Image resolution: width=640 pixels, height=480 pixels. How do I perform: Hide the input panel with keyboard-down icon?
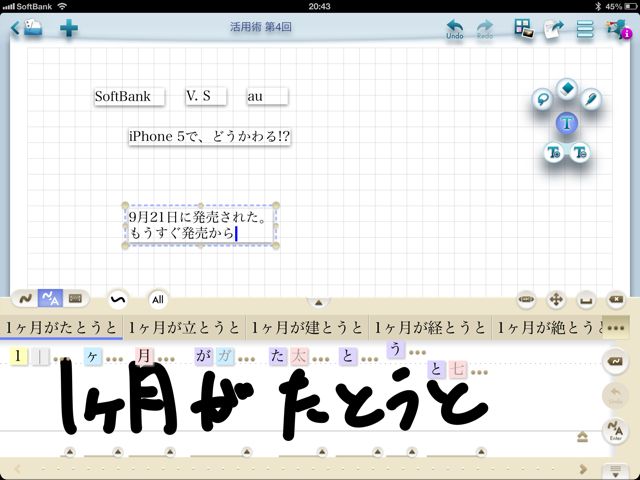pyautogui.click(x=616, y=470)
